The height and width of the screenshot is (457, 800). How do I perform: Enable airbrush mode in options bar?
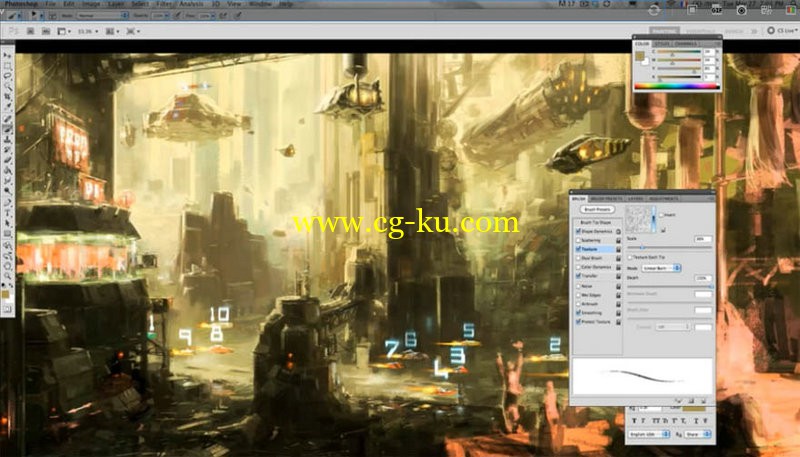coord(222,15)
